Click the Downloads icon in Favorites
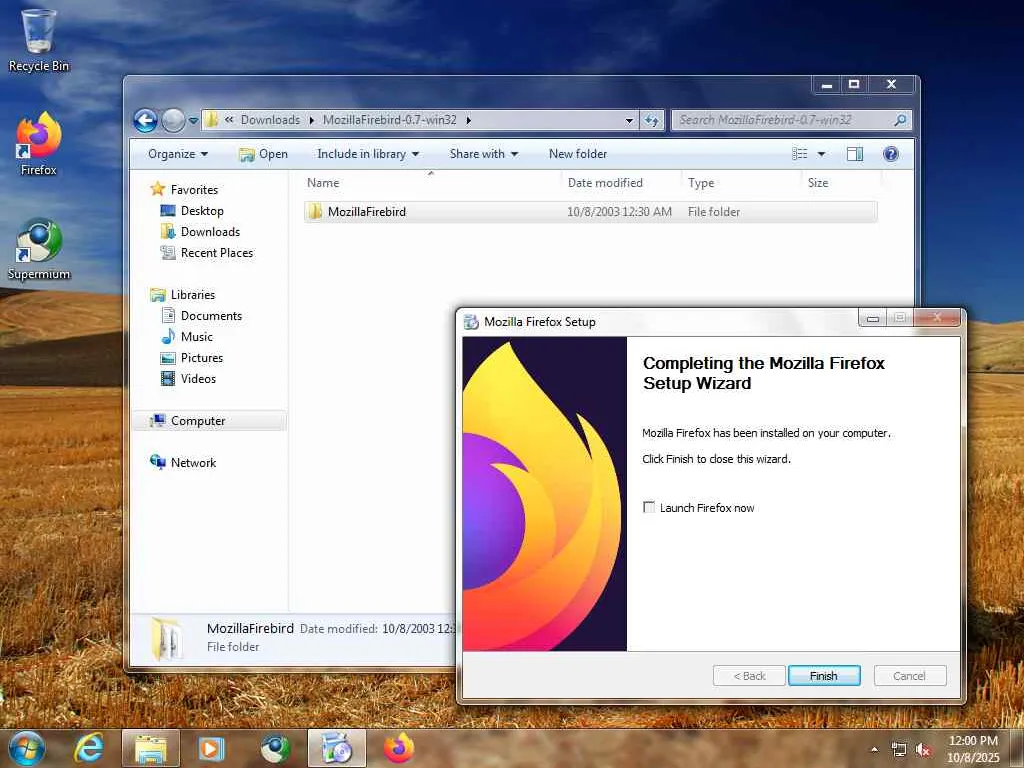Image resolution: width=1024 pixels, height=768 pixels. coord(168,232)
